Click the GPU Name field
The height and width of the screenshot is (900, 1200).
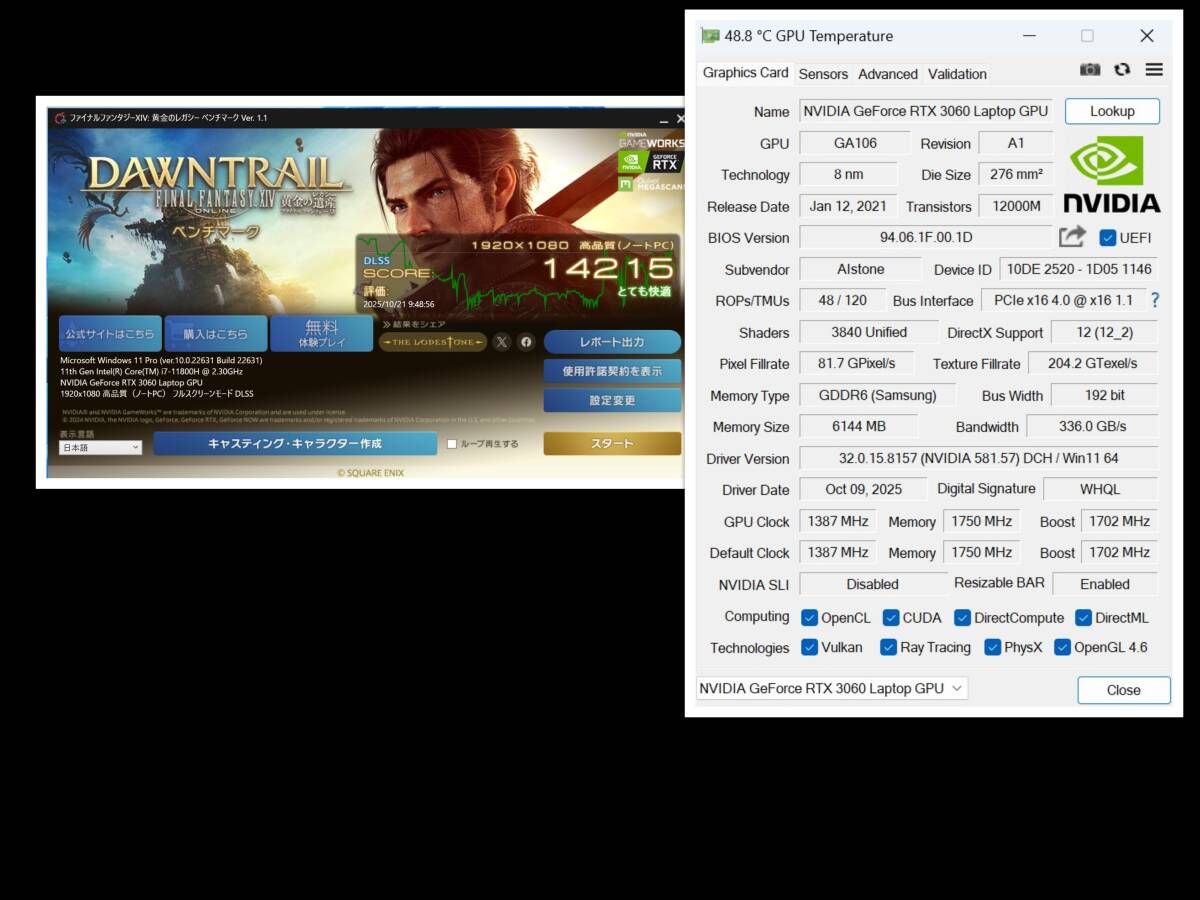coord(926,112)
